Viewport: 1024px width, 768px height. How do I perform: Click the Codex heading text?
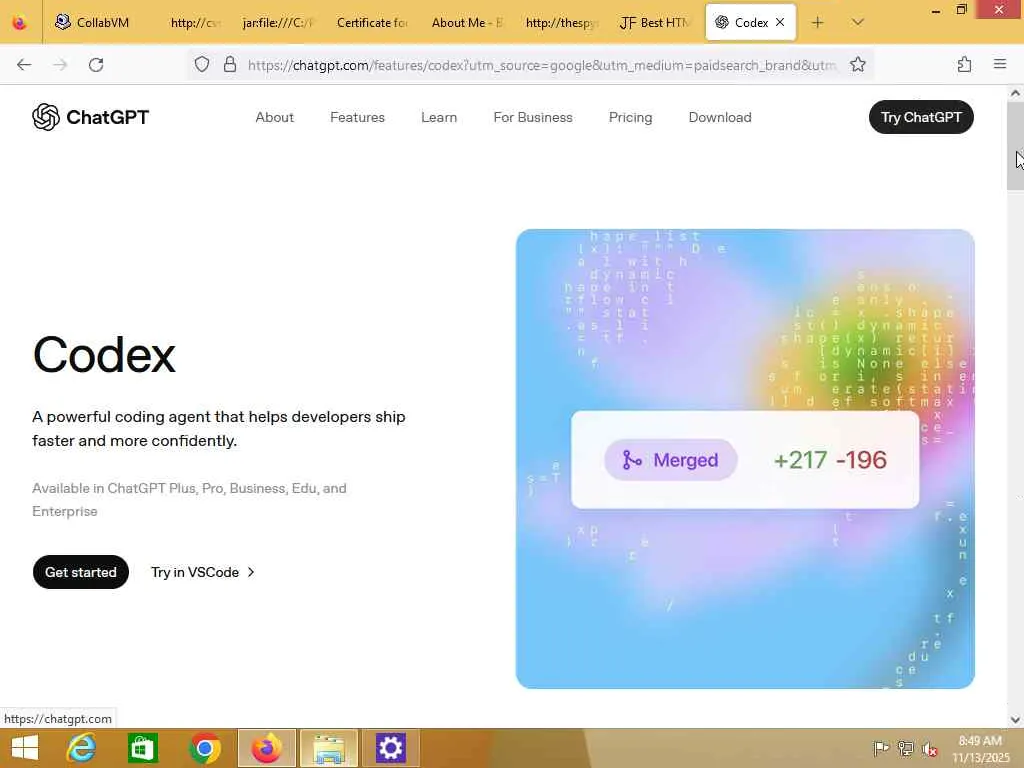104,355
